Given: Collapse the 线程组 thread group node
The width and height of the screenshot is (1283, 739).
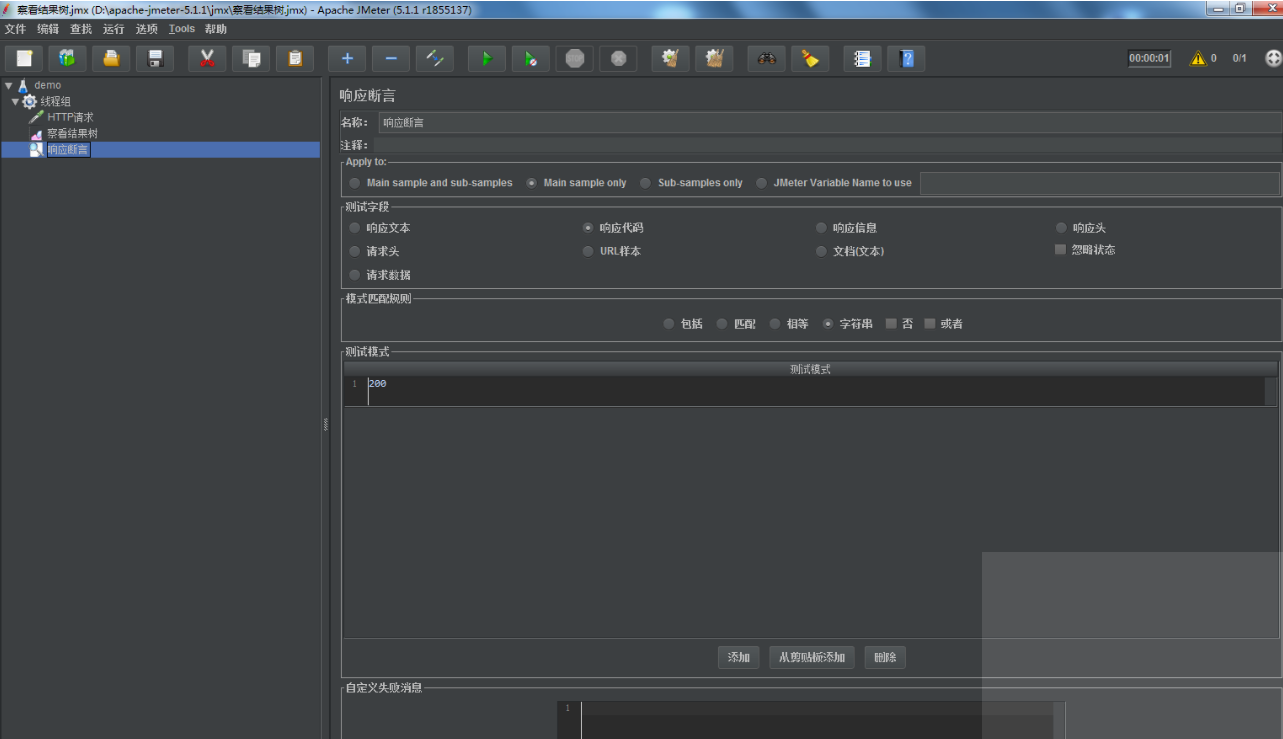Looking at the screenshot, I should tap(15, 101).
